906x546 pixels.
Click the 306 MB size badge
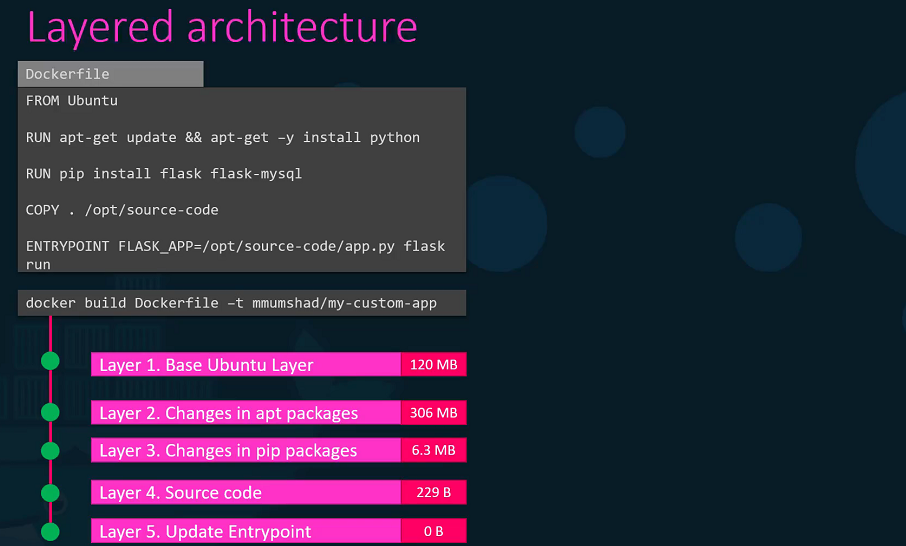click(434, 413)
